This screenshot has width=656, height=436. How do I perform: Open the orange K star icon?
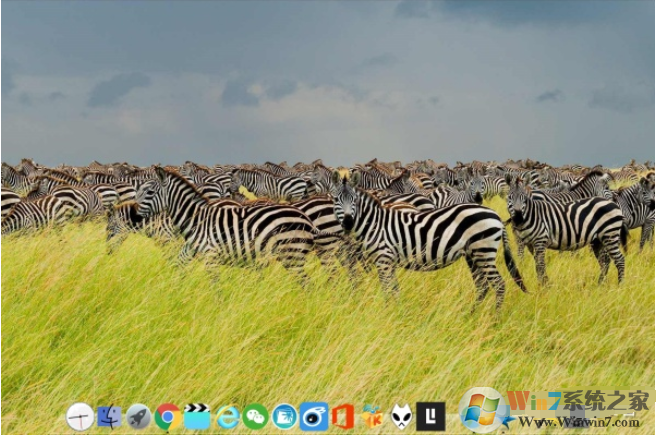coord(372,417)
